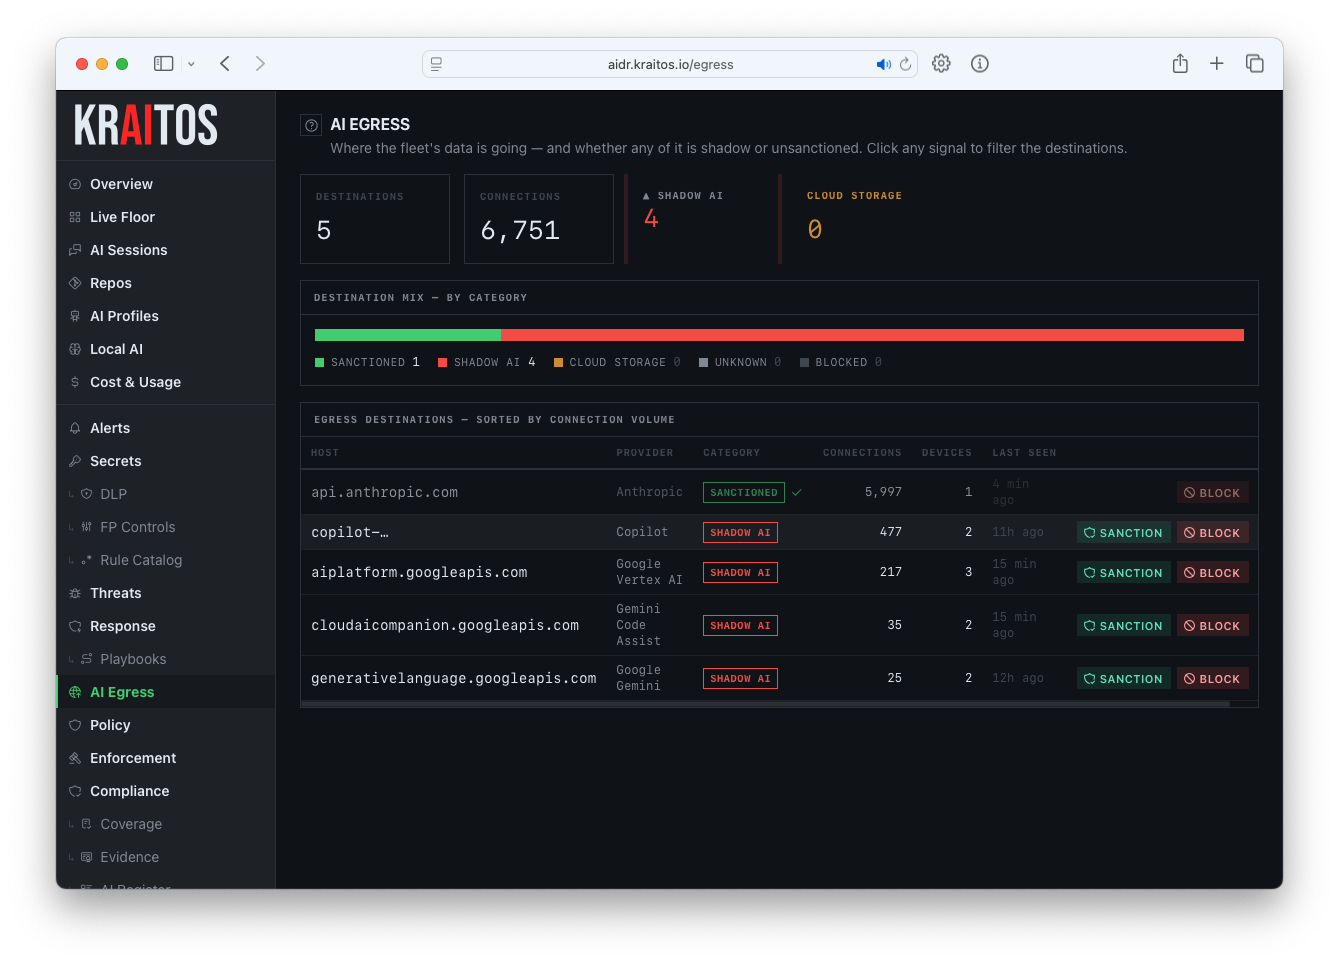Toggle the Safari sidebar button
The width and height of the screenshot is (1339, 963).
(163, 64)
